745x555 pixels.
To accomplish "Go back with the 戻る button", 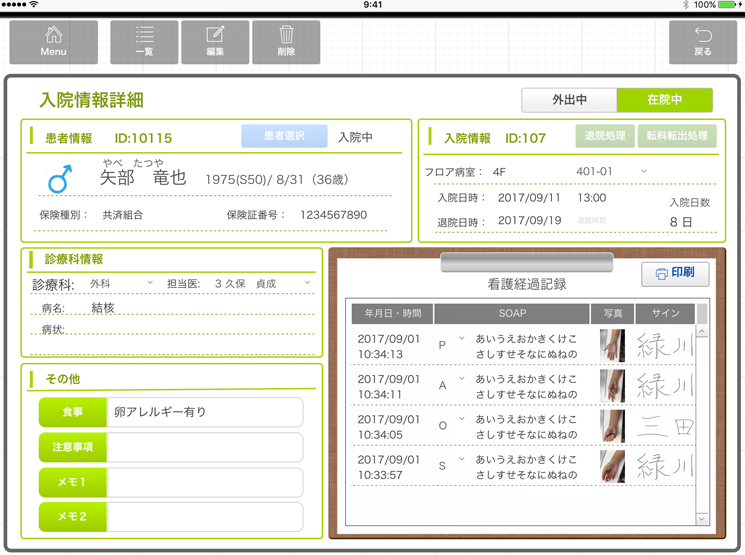I will point(702,42).
